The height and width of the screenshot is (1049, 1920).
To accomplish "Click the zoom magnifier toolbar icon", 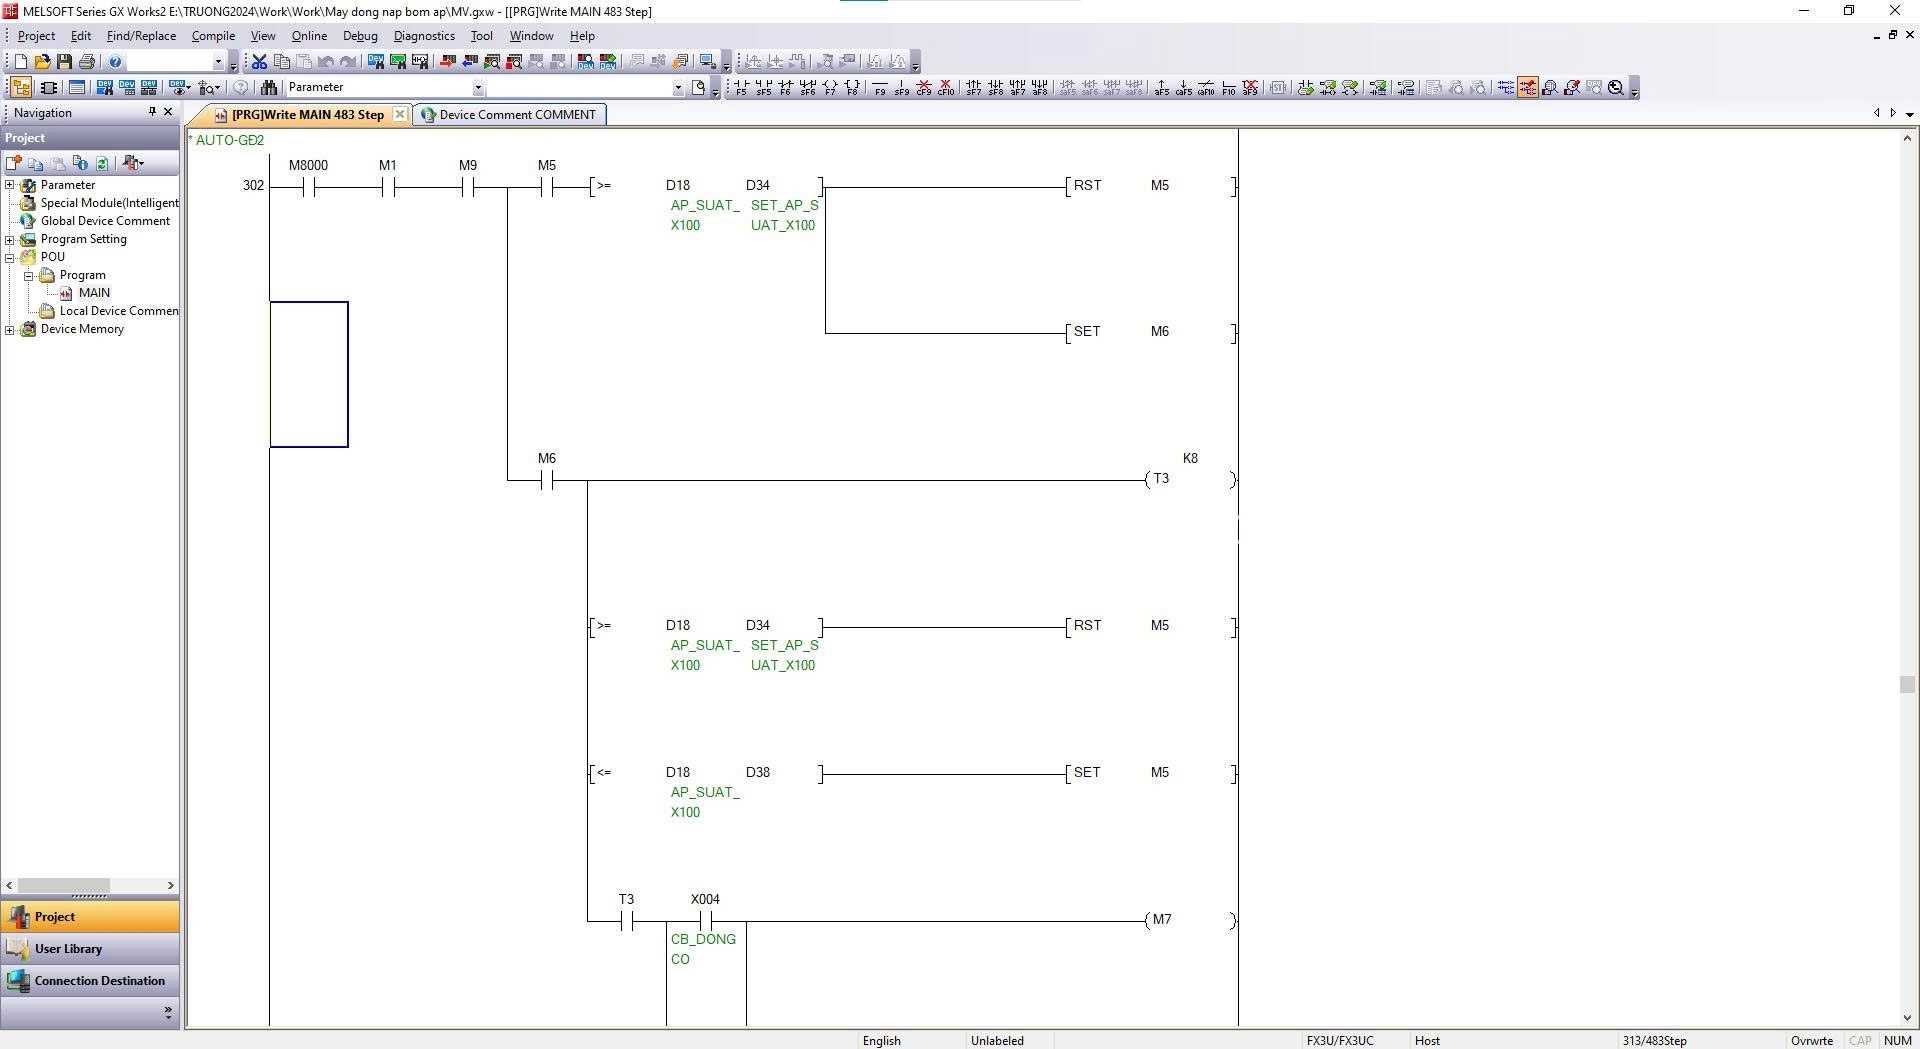I will coord(1616,88).
